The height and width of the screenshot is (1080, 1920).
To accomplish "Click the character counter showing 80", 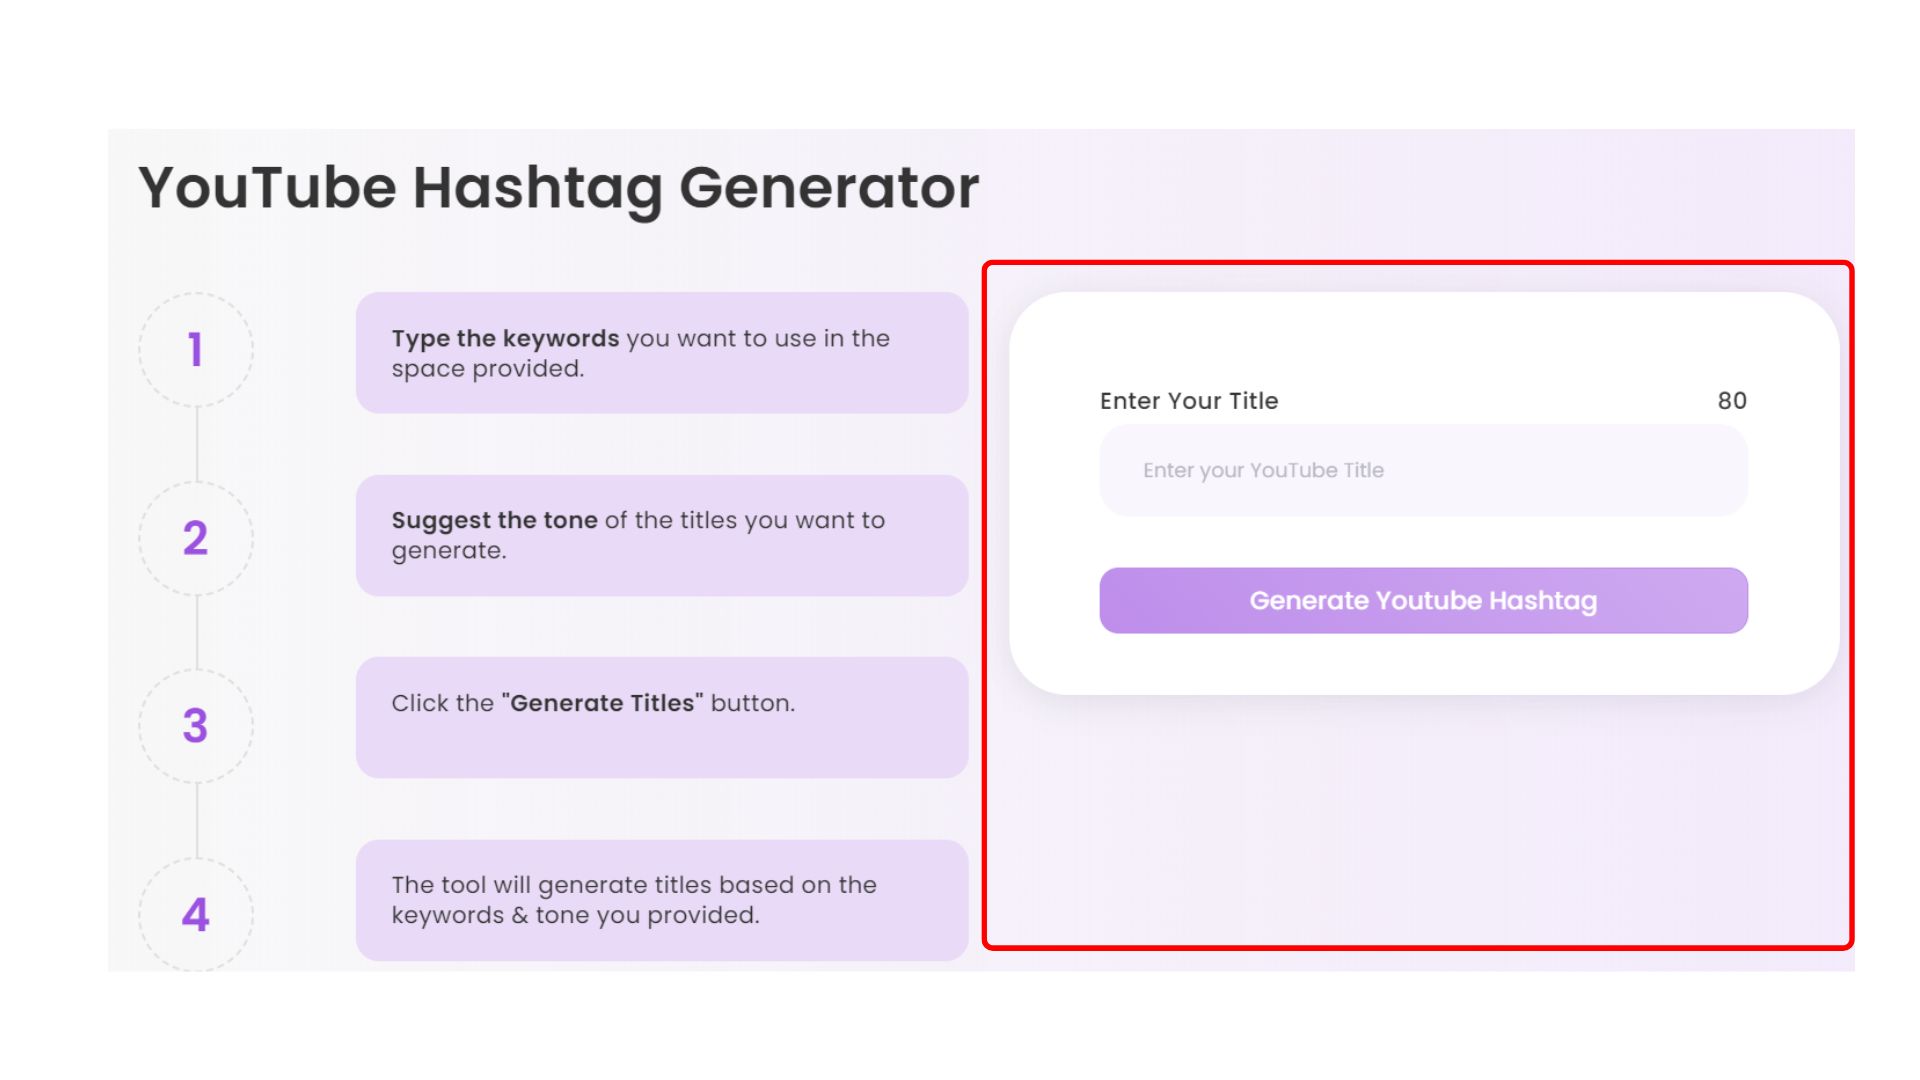I will coord(1732,401).
